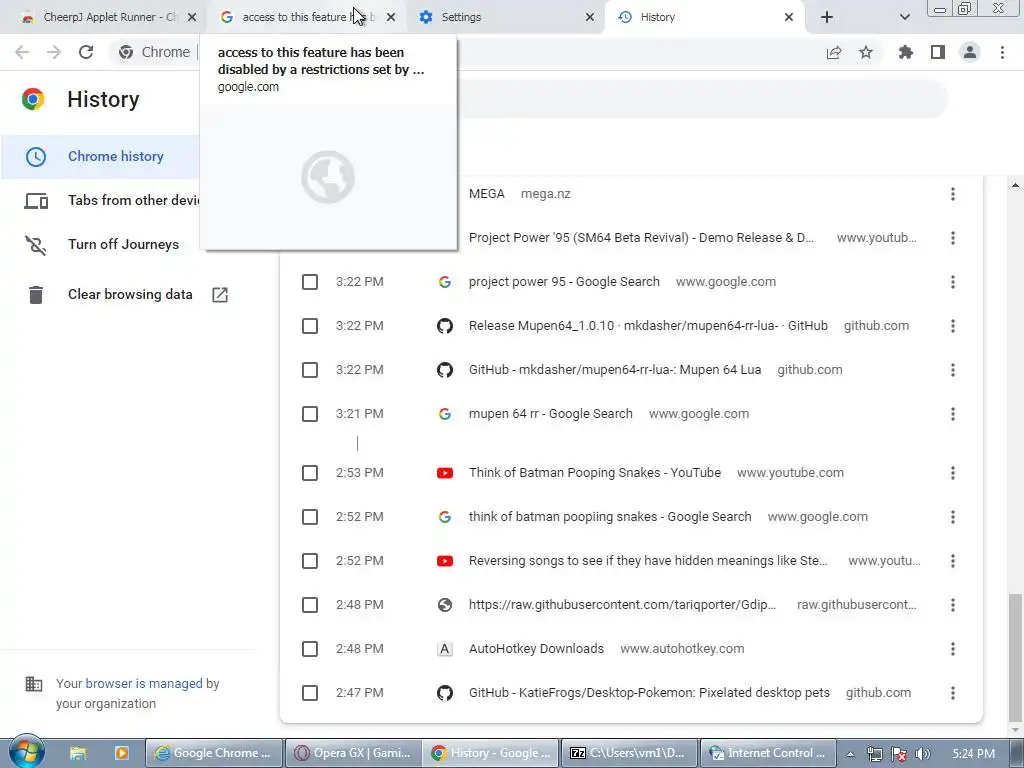
Task: Open Windows Media Player taskbar icon
Action: (121, 753)
